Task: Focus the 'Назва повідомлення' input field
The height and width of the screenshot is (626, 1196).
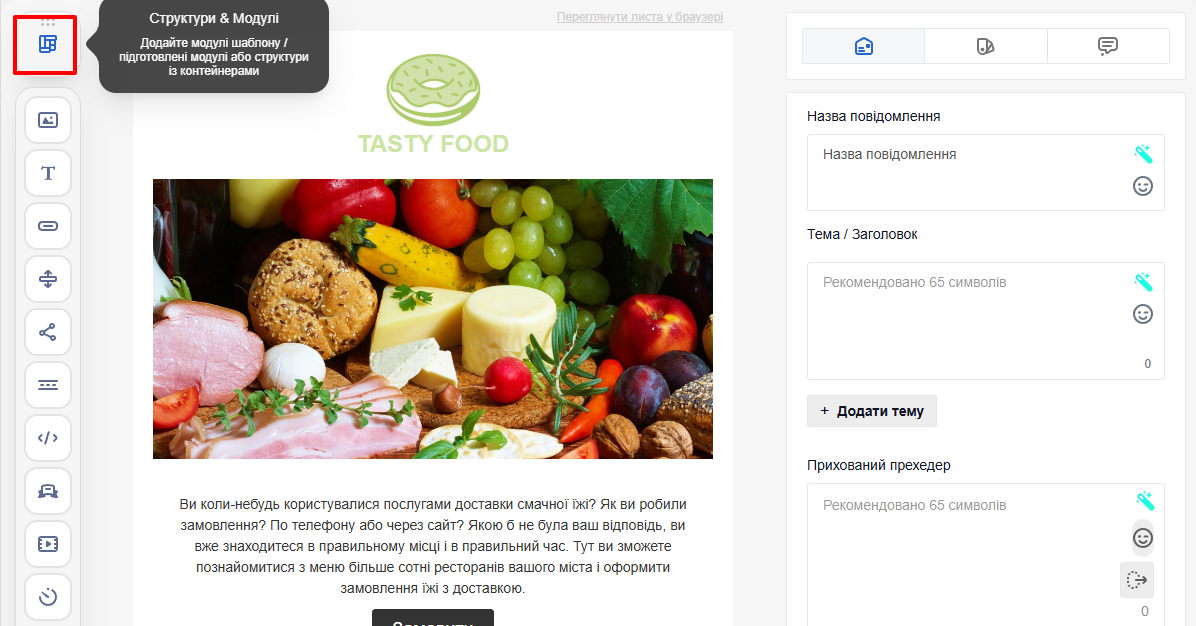Action: [985, 172]
